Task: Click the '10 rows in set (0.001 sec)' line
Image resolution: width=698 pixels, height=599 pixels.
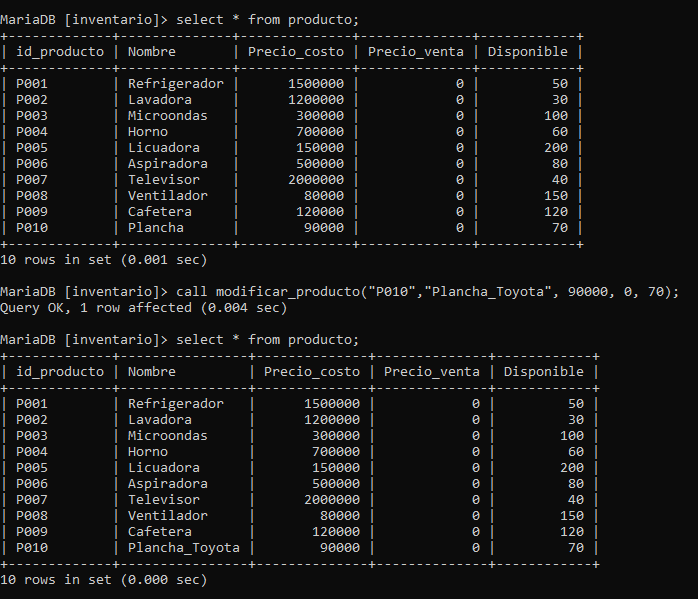Action: tap(104, 260)
